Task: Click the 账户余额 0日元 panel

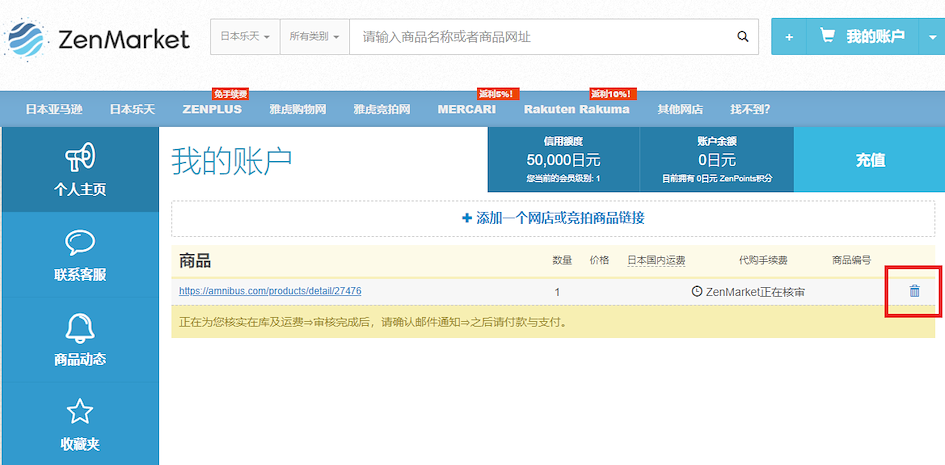Action: pos(717,160)
